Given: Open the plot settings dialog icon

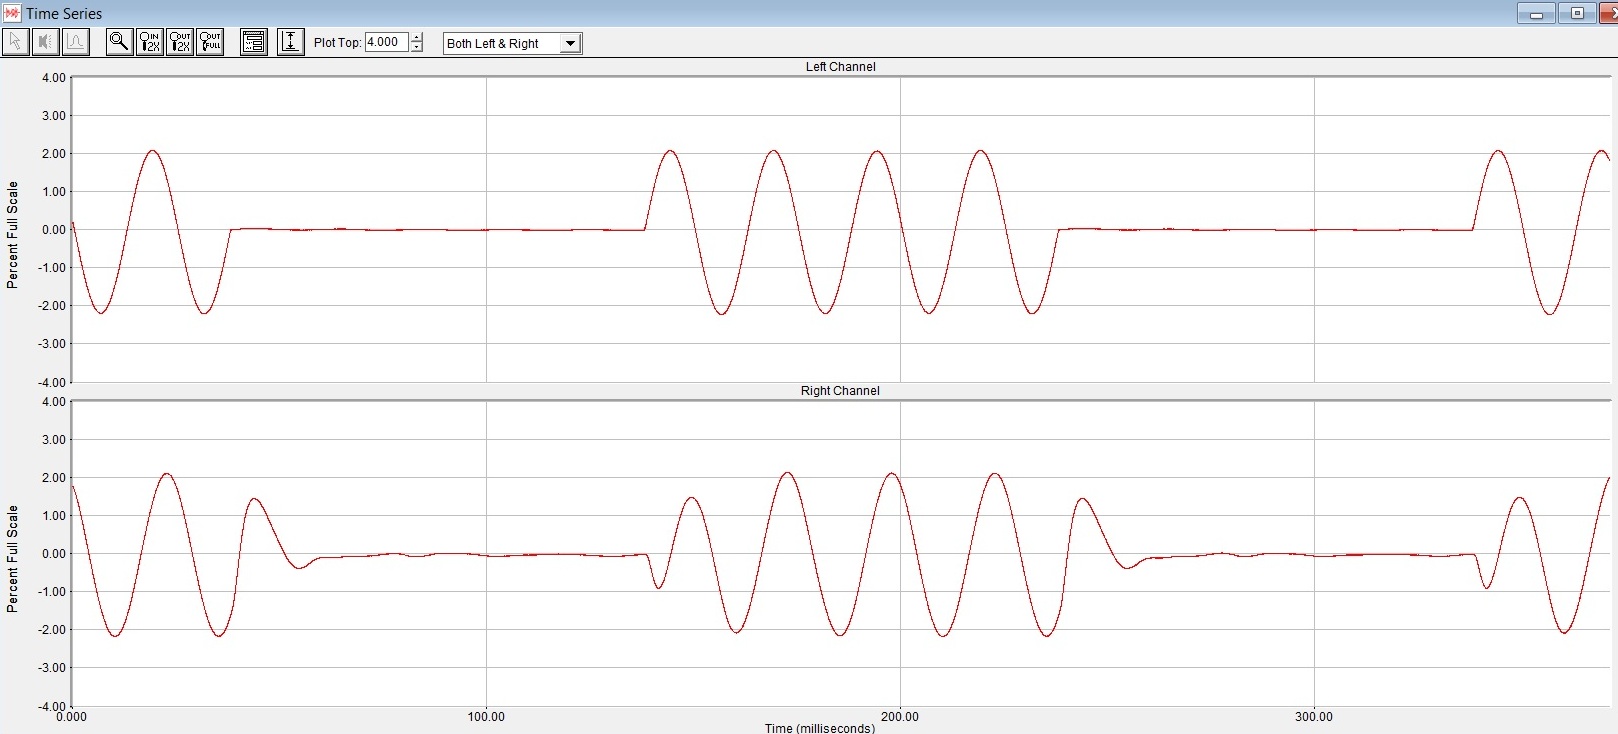Looking at the screenshot, I should (254, 42).
